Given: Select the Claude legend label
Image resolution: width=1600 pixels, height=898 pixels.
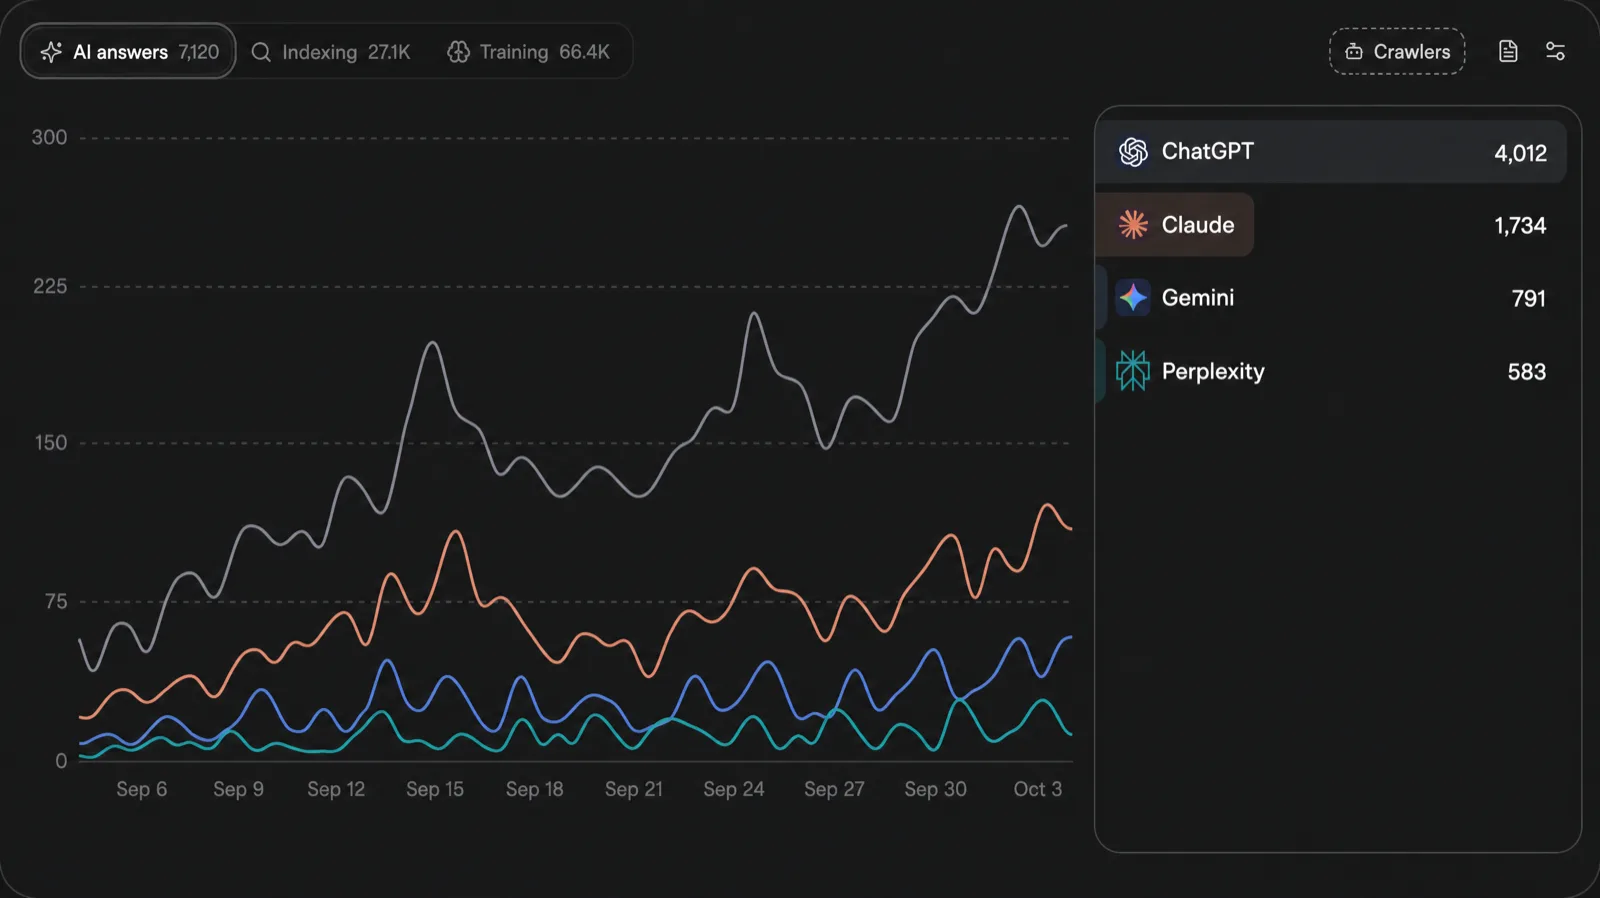Looking at the screenshot, I should 1198,225.
